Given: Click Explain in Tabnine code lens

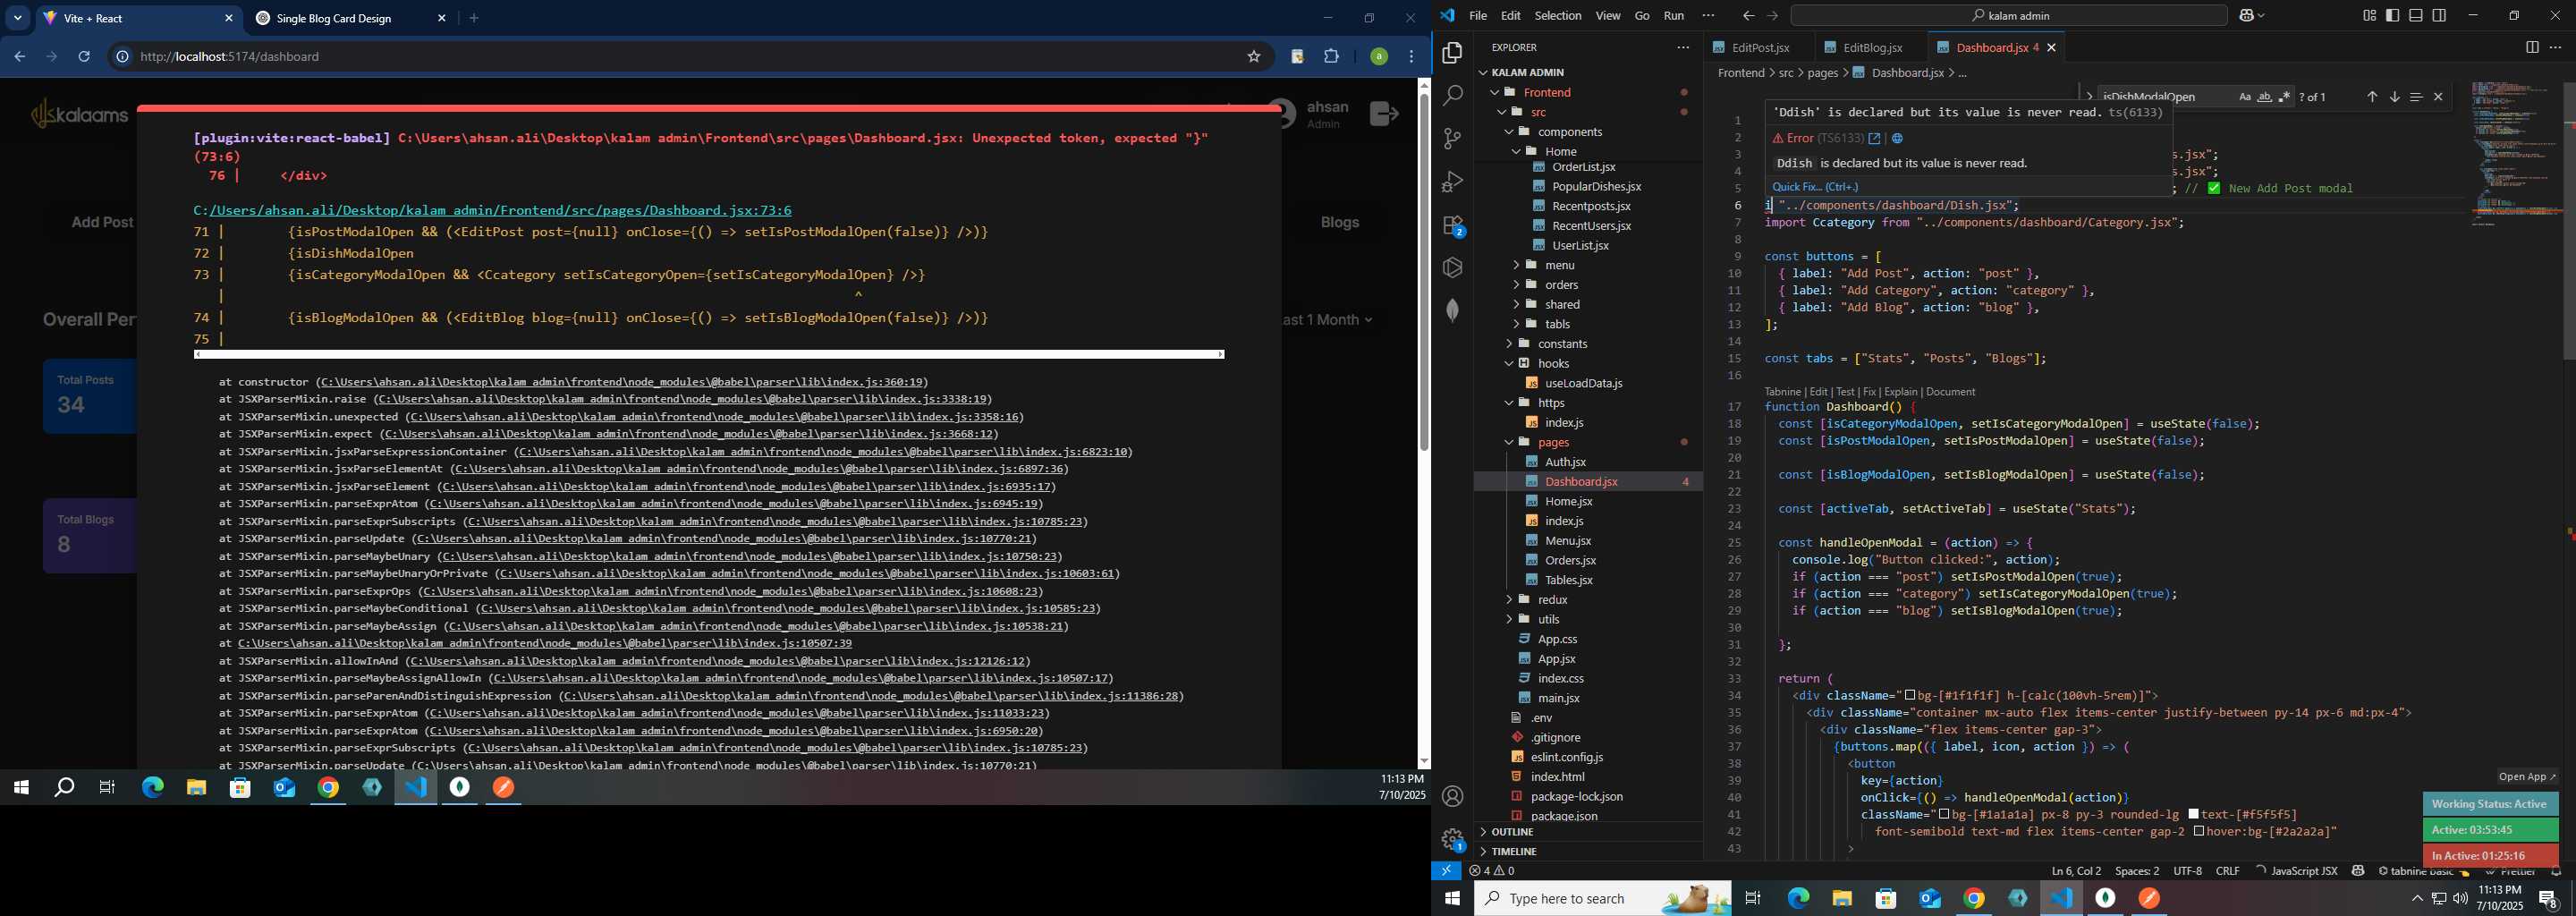Looking at the screenshot, I should tap(1900, 392).
